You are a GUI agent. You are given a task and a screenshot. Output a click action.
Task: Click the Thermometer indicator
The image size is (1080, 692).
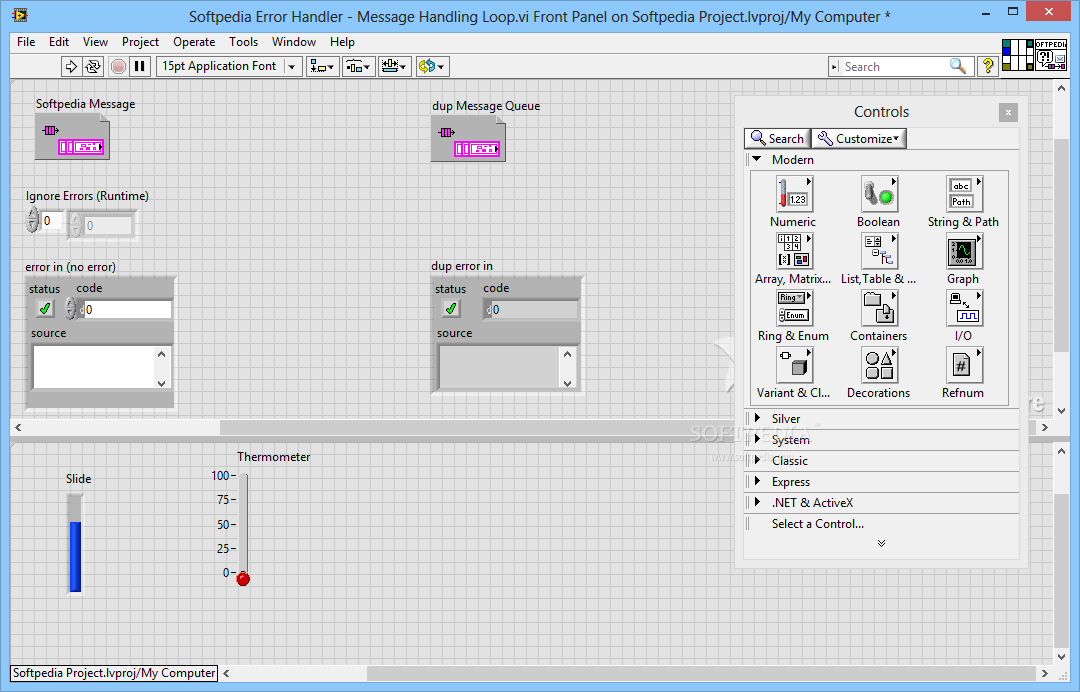[x=242, y=529]
